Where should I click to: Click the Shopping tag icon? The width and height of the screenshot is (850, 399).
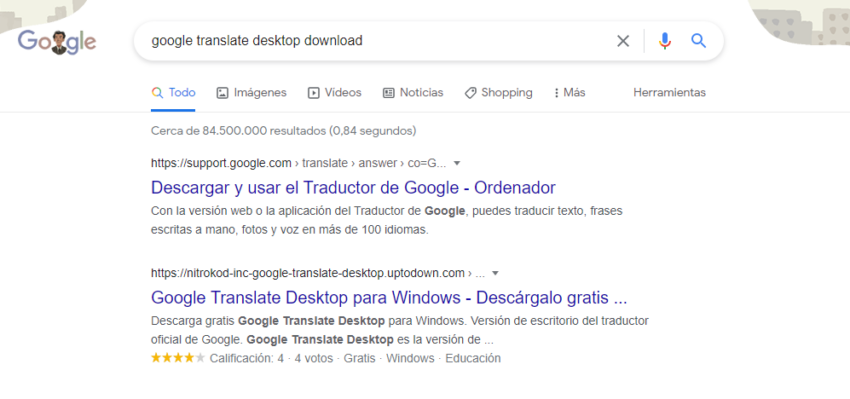click(470, 93)
